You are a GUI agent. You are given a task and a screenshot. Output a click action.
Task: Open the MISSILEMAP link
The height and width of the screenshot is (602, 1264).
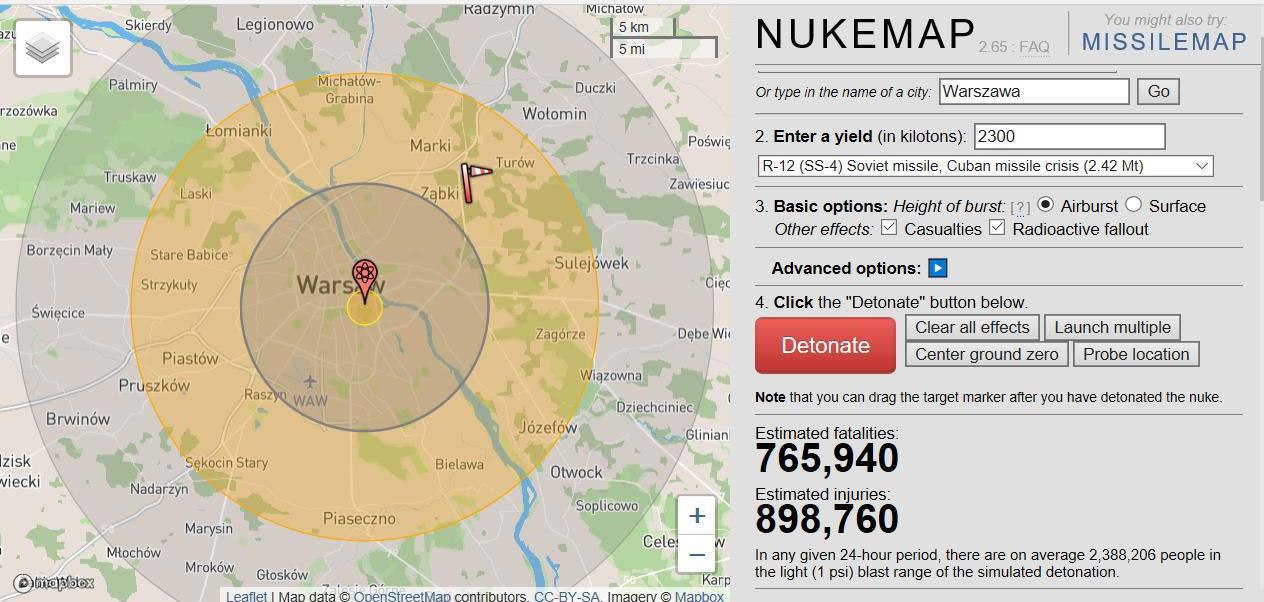click(x=1164, y=42)
